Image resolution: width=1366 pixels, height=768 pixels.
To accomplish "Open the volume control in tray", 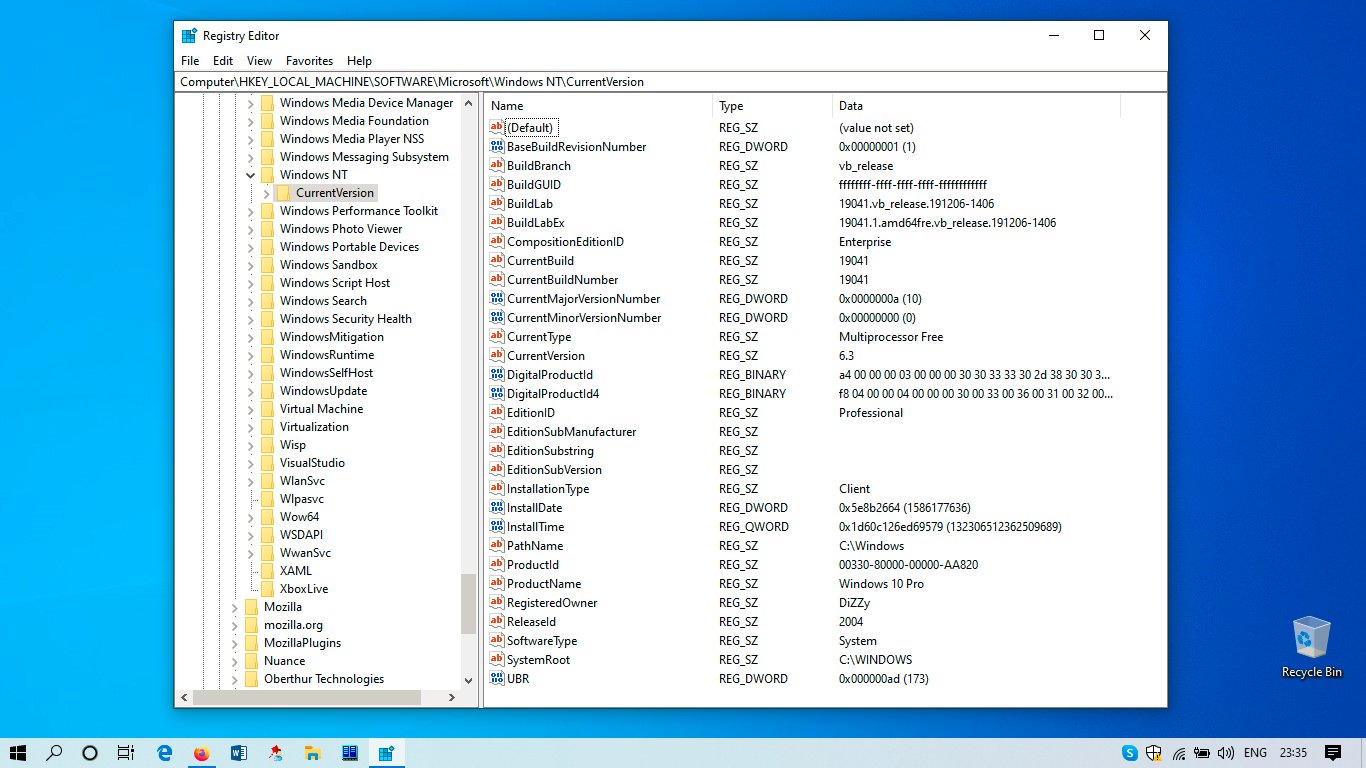I will (1226, 753).
